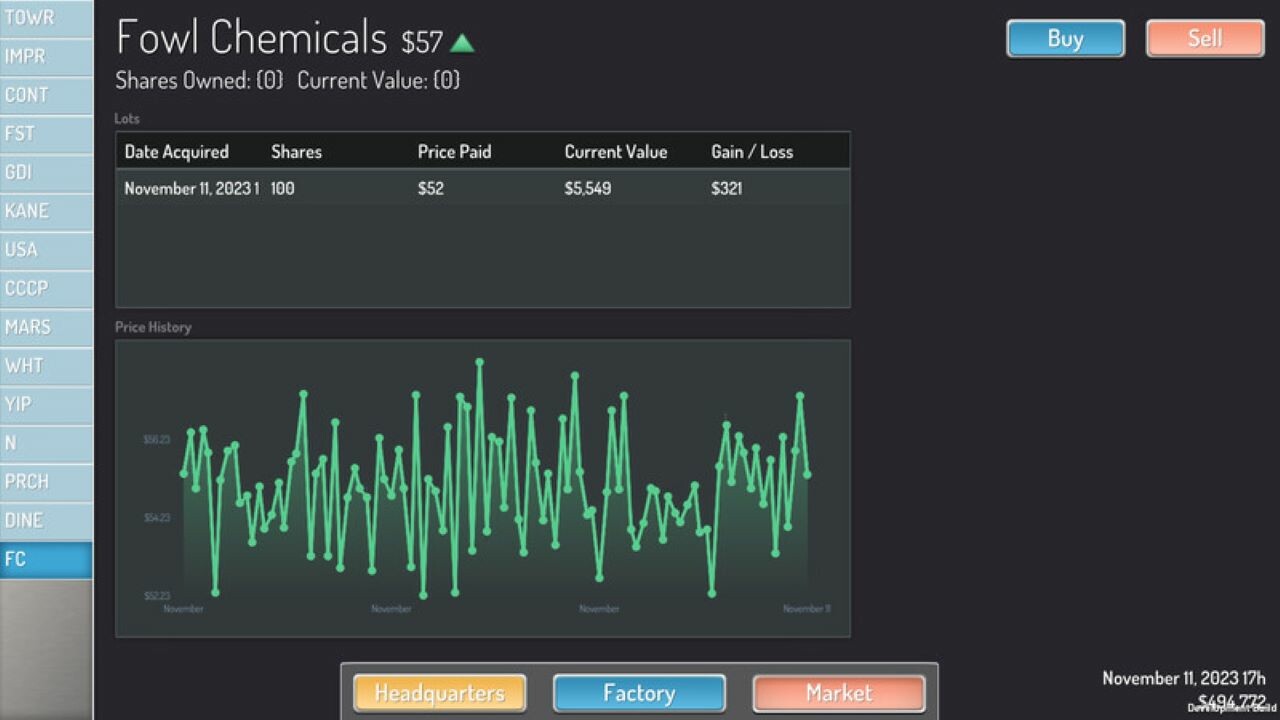
Task: Select KANE in the ticker list
Action: [x=46, y=211]
